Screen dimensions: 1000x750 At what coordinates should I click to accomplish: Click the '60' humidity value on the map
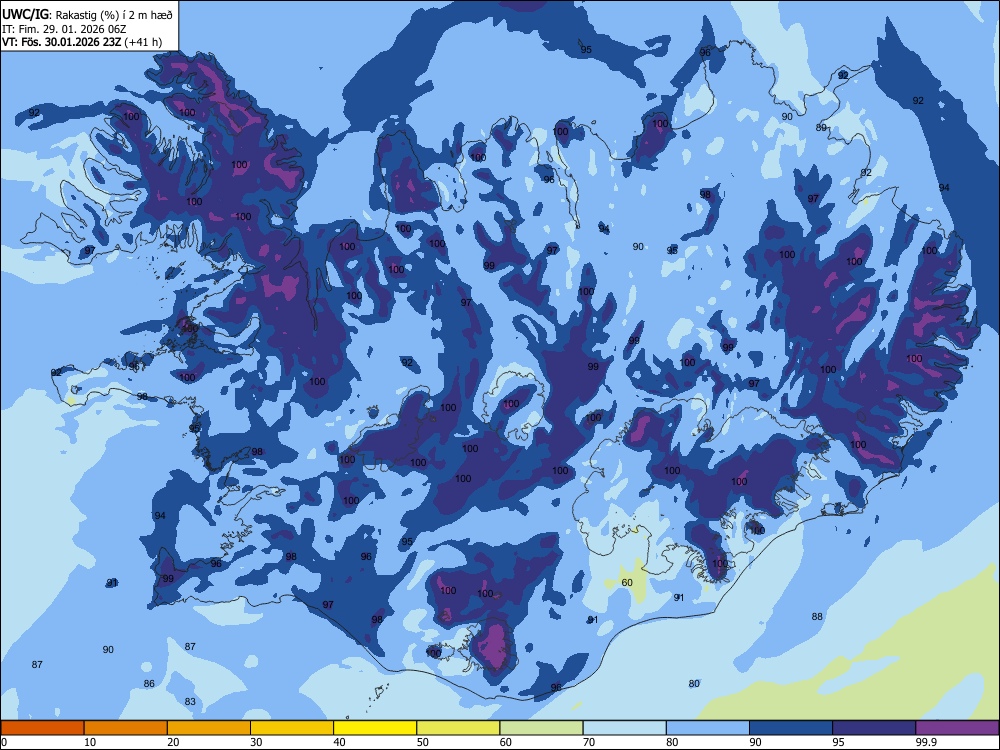pyautogui.click(x=627, y=582)
